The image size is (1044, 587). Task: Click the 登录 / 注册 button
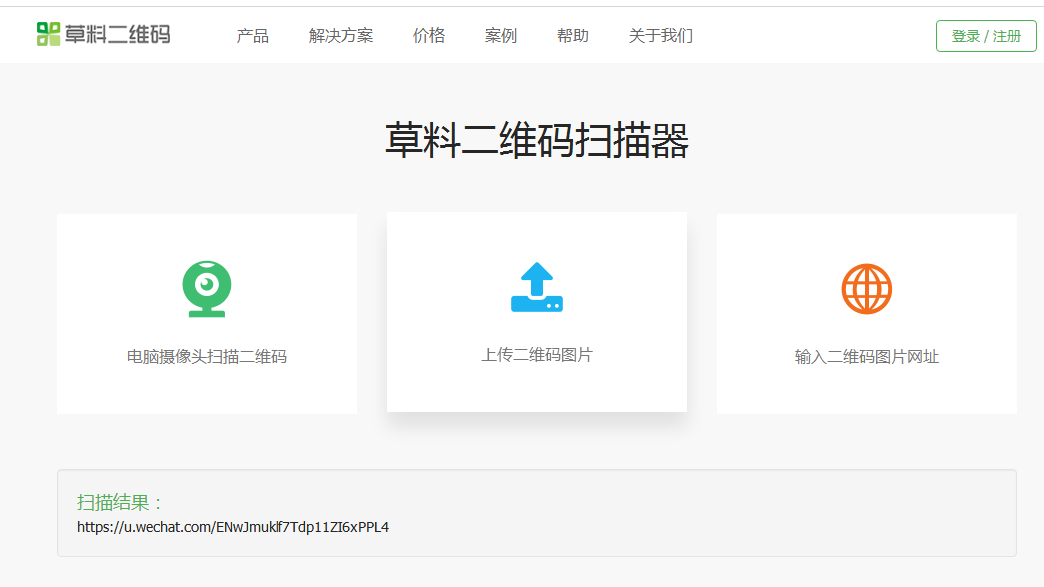(x=986, y=36)
